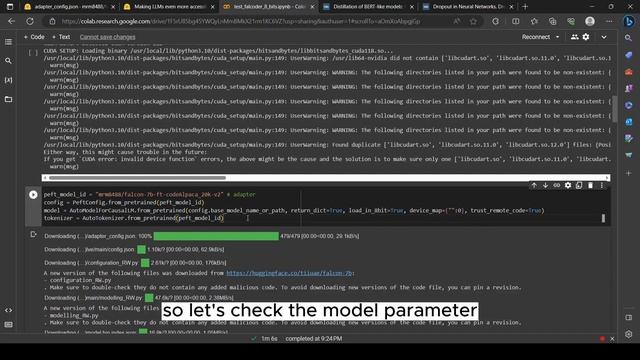Add a new Text cell
Screen dimensions: 640x360
61,37
